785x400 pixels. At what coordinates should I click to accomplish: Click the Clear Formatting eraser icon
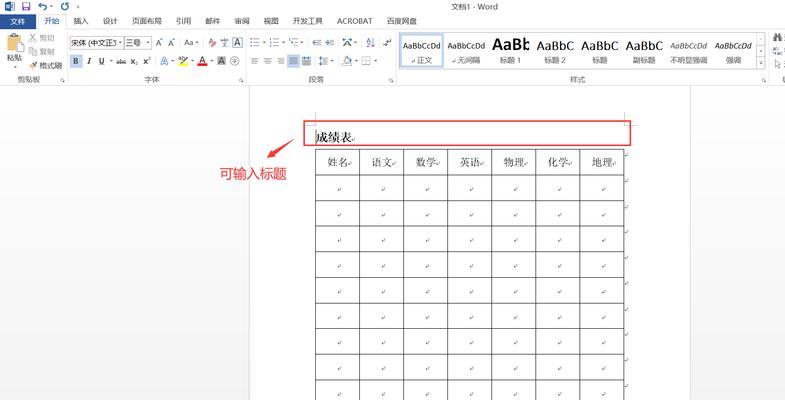pyautogui.click(x=212, y=43)
